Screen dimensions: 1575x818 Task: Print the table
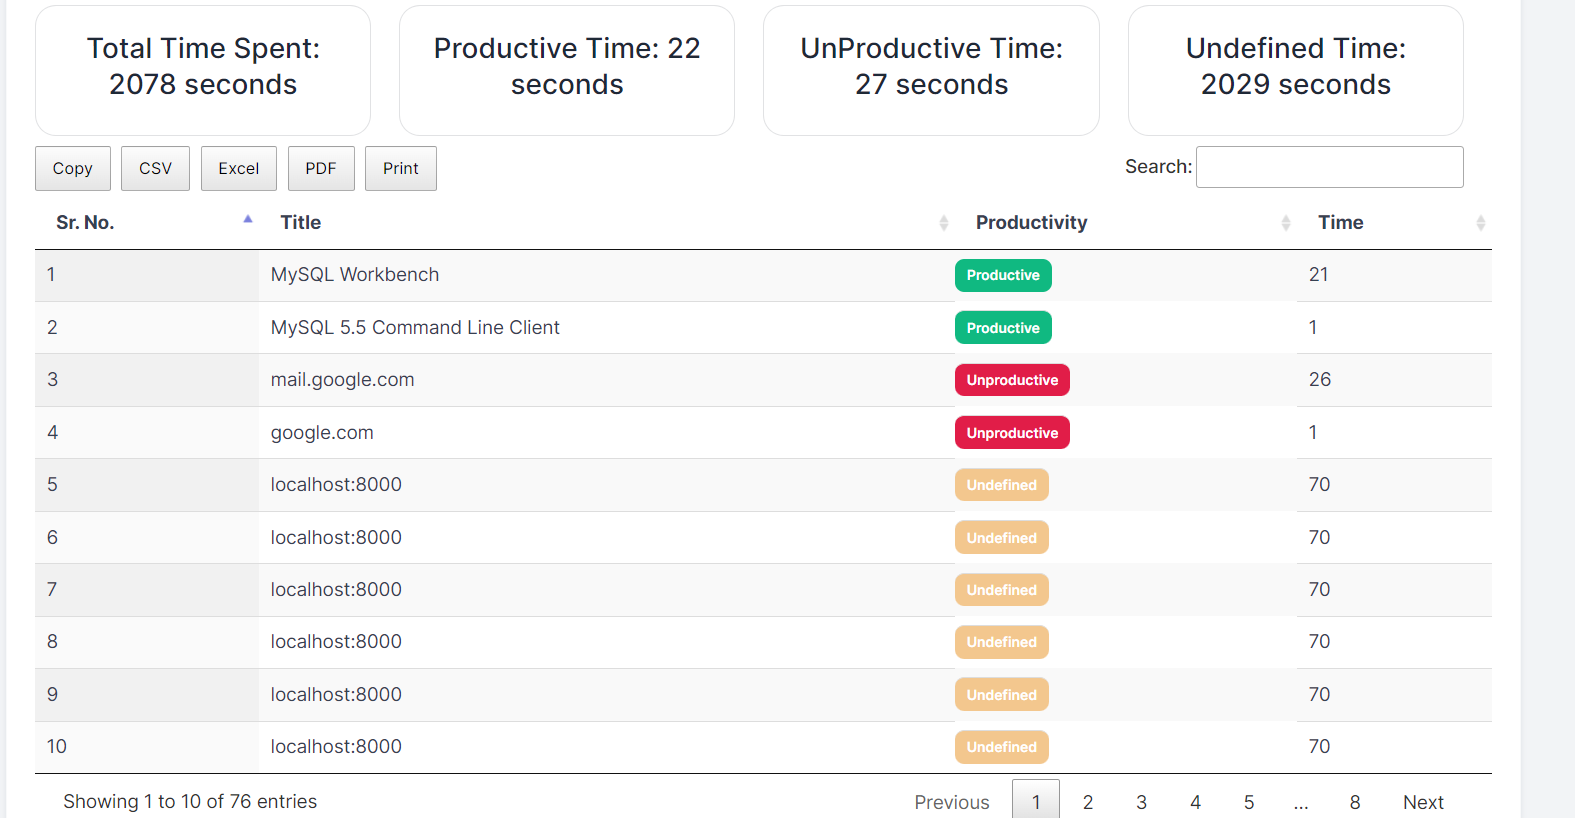[x=400, y=168]
